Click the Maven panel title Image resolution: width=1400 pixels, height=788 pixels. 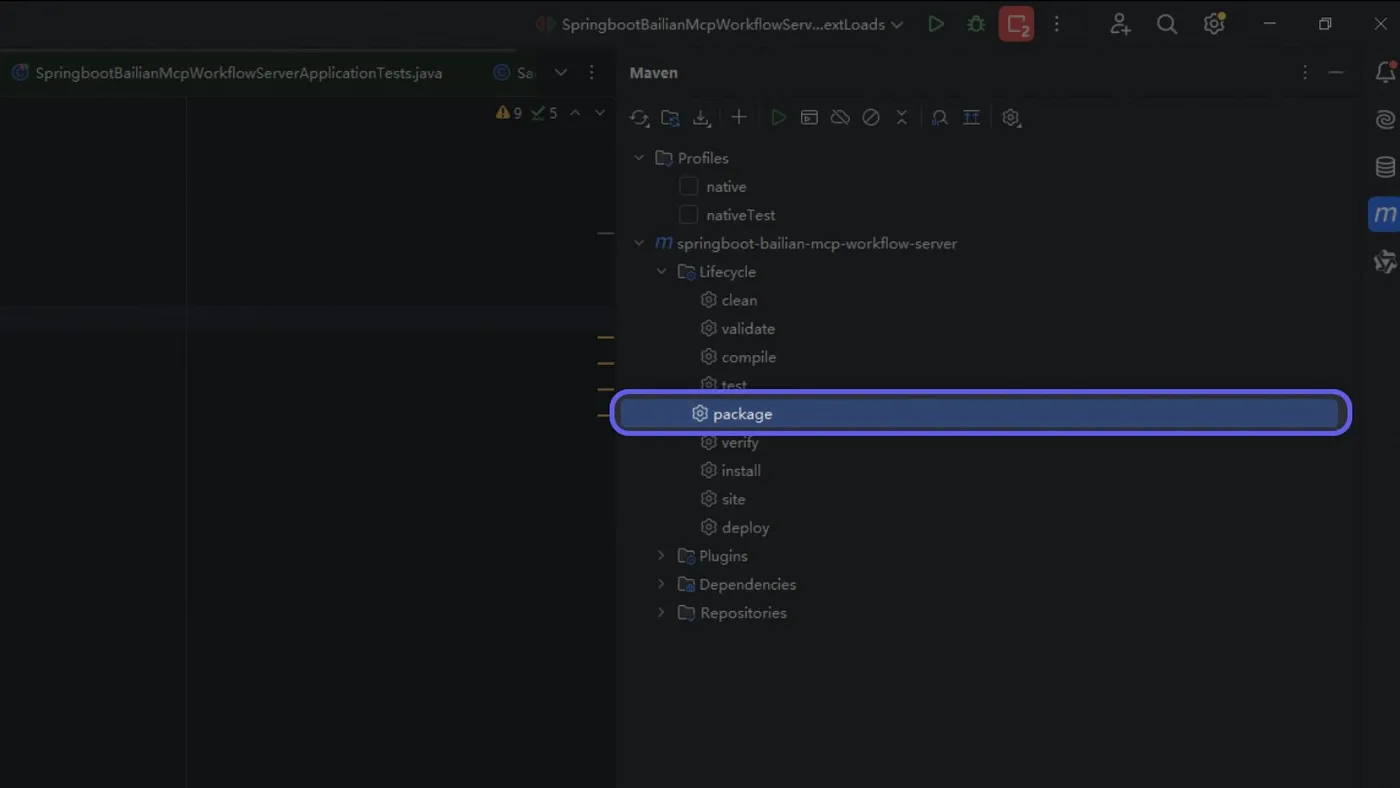[x=653, y=73]
